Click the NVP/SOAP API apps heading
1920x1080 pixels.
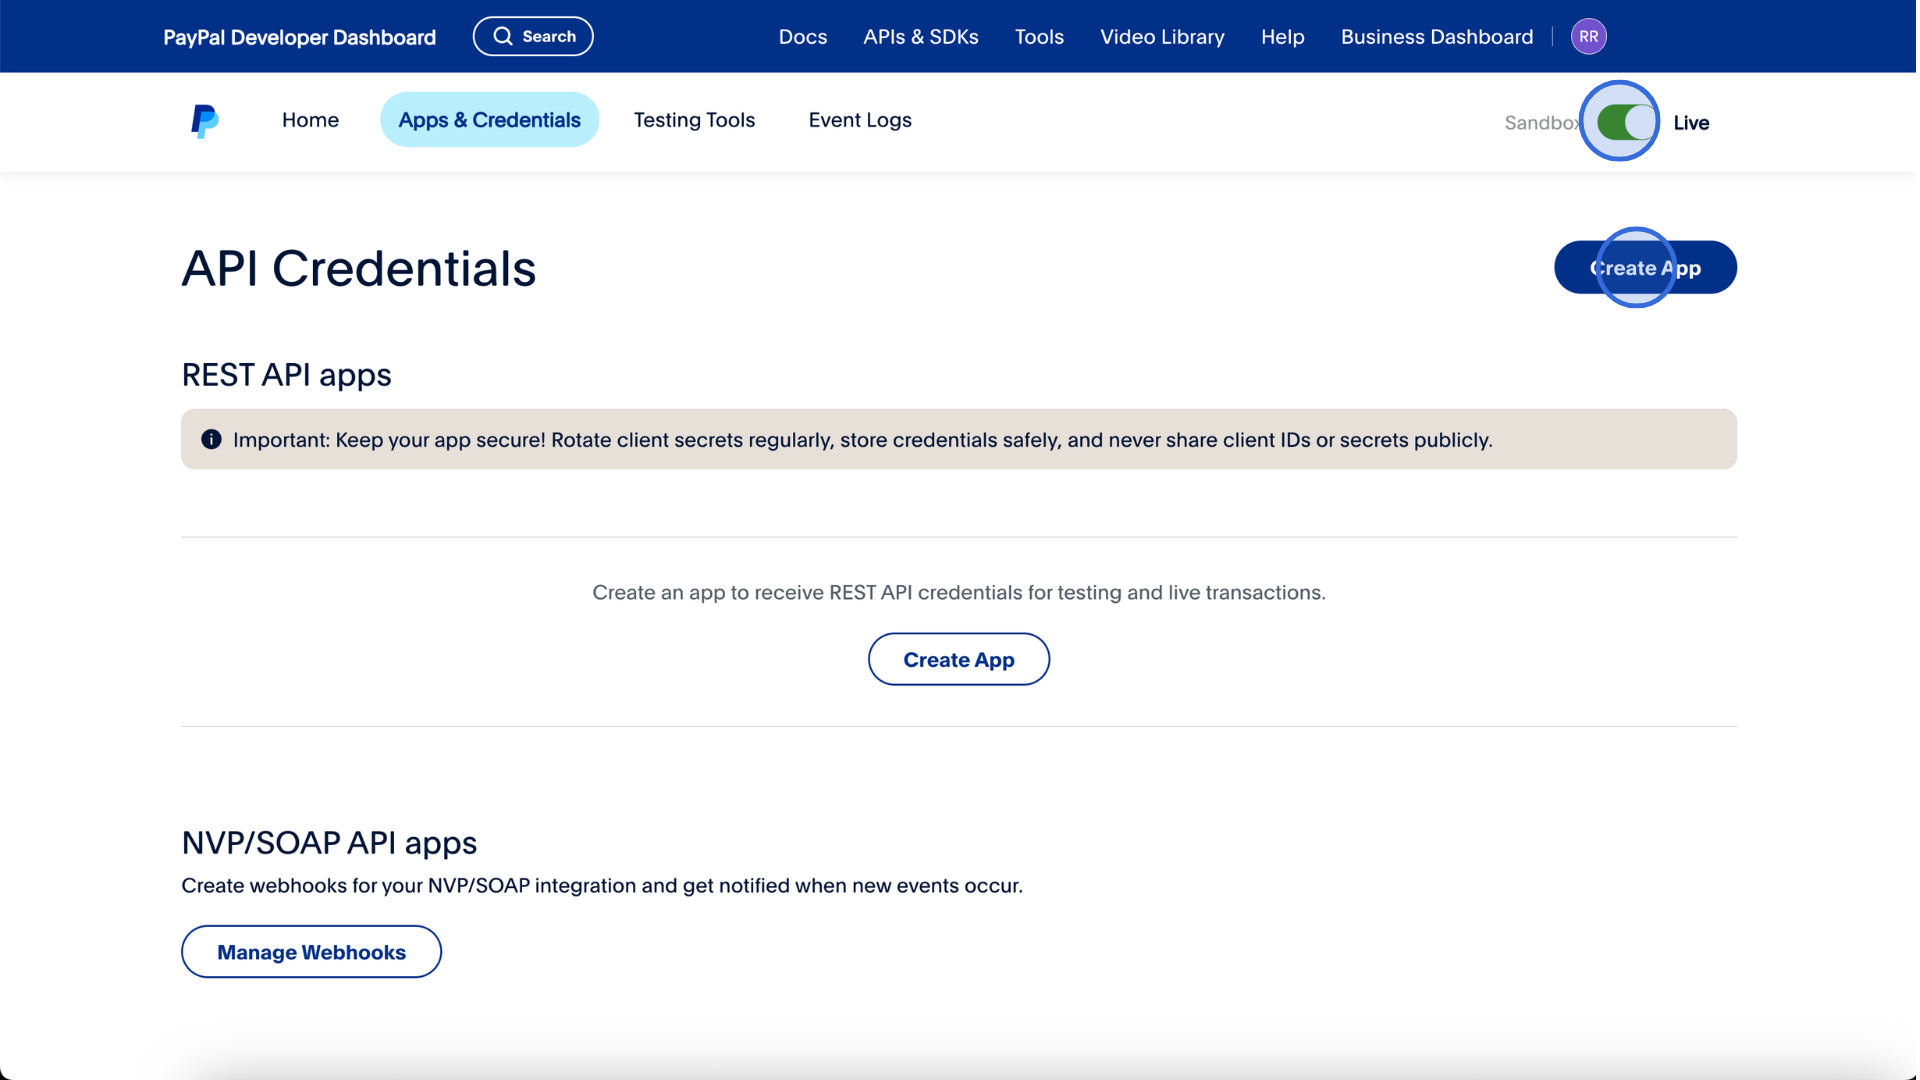click(329, 843)
